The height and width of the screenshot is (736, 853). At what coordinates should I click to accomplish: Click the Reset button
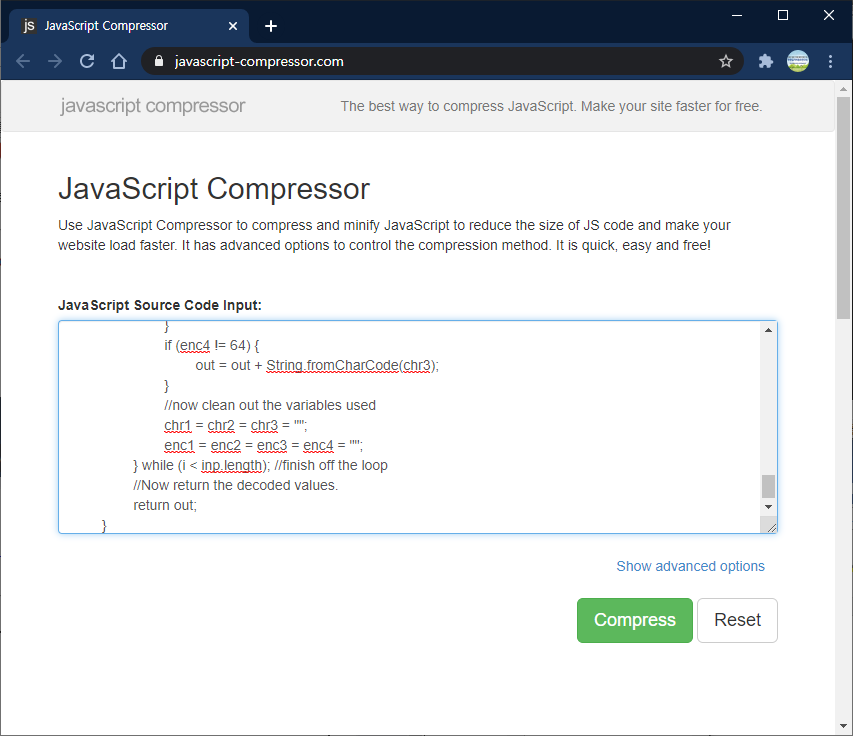click(737, 620)
